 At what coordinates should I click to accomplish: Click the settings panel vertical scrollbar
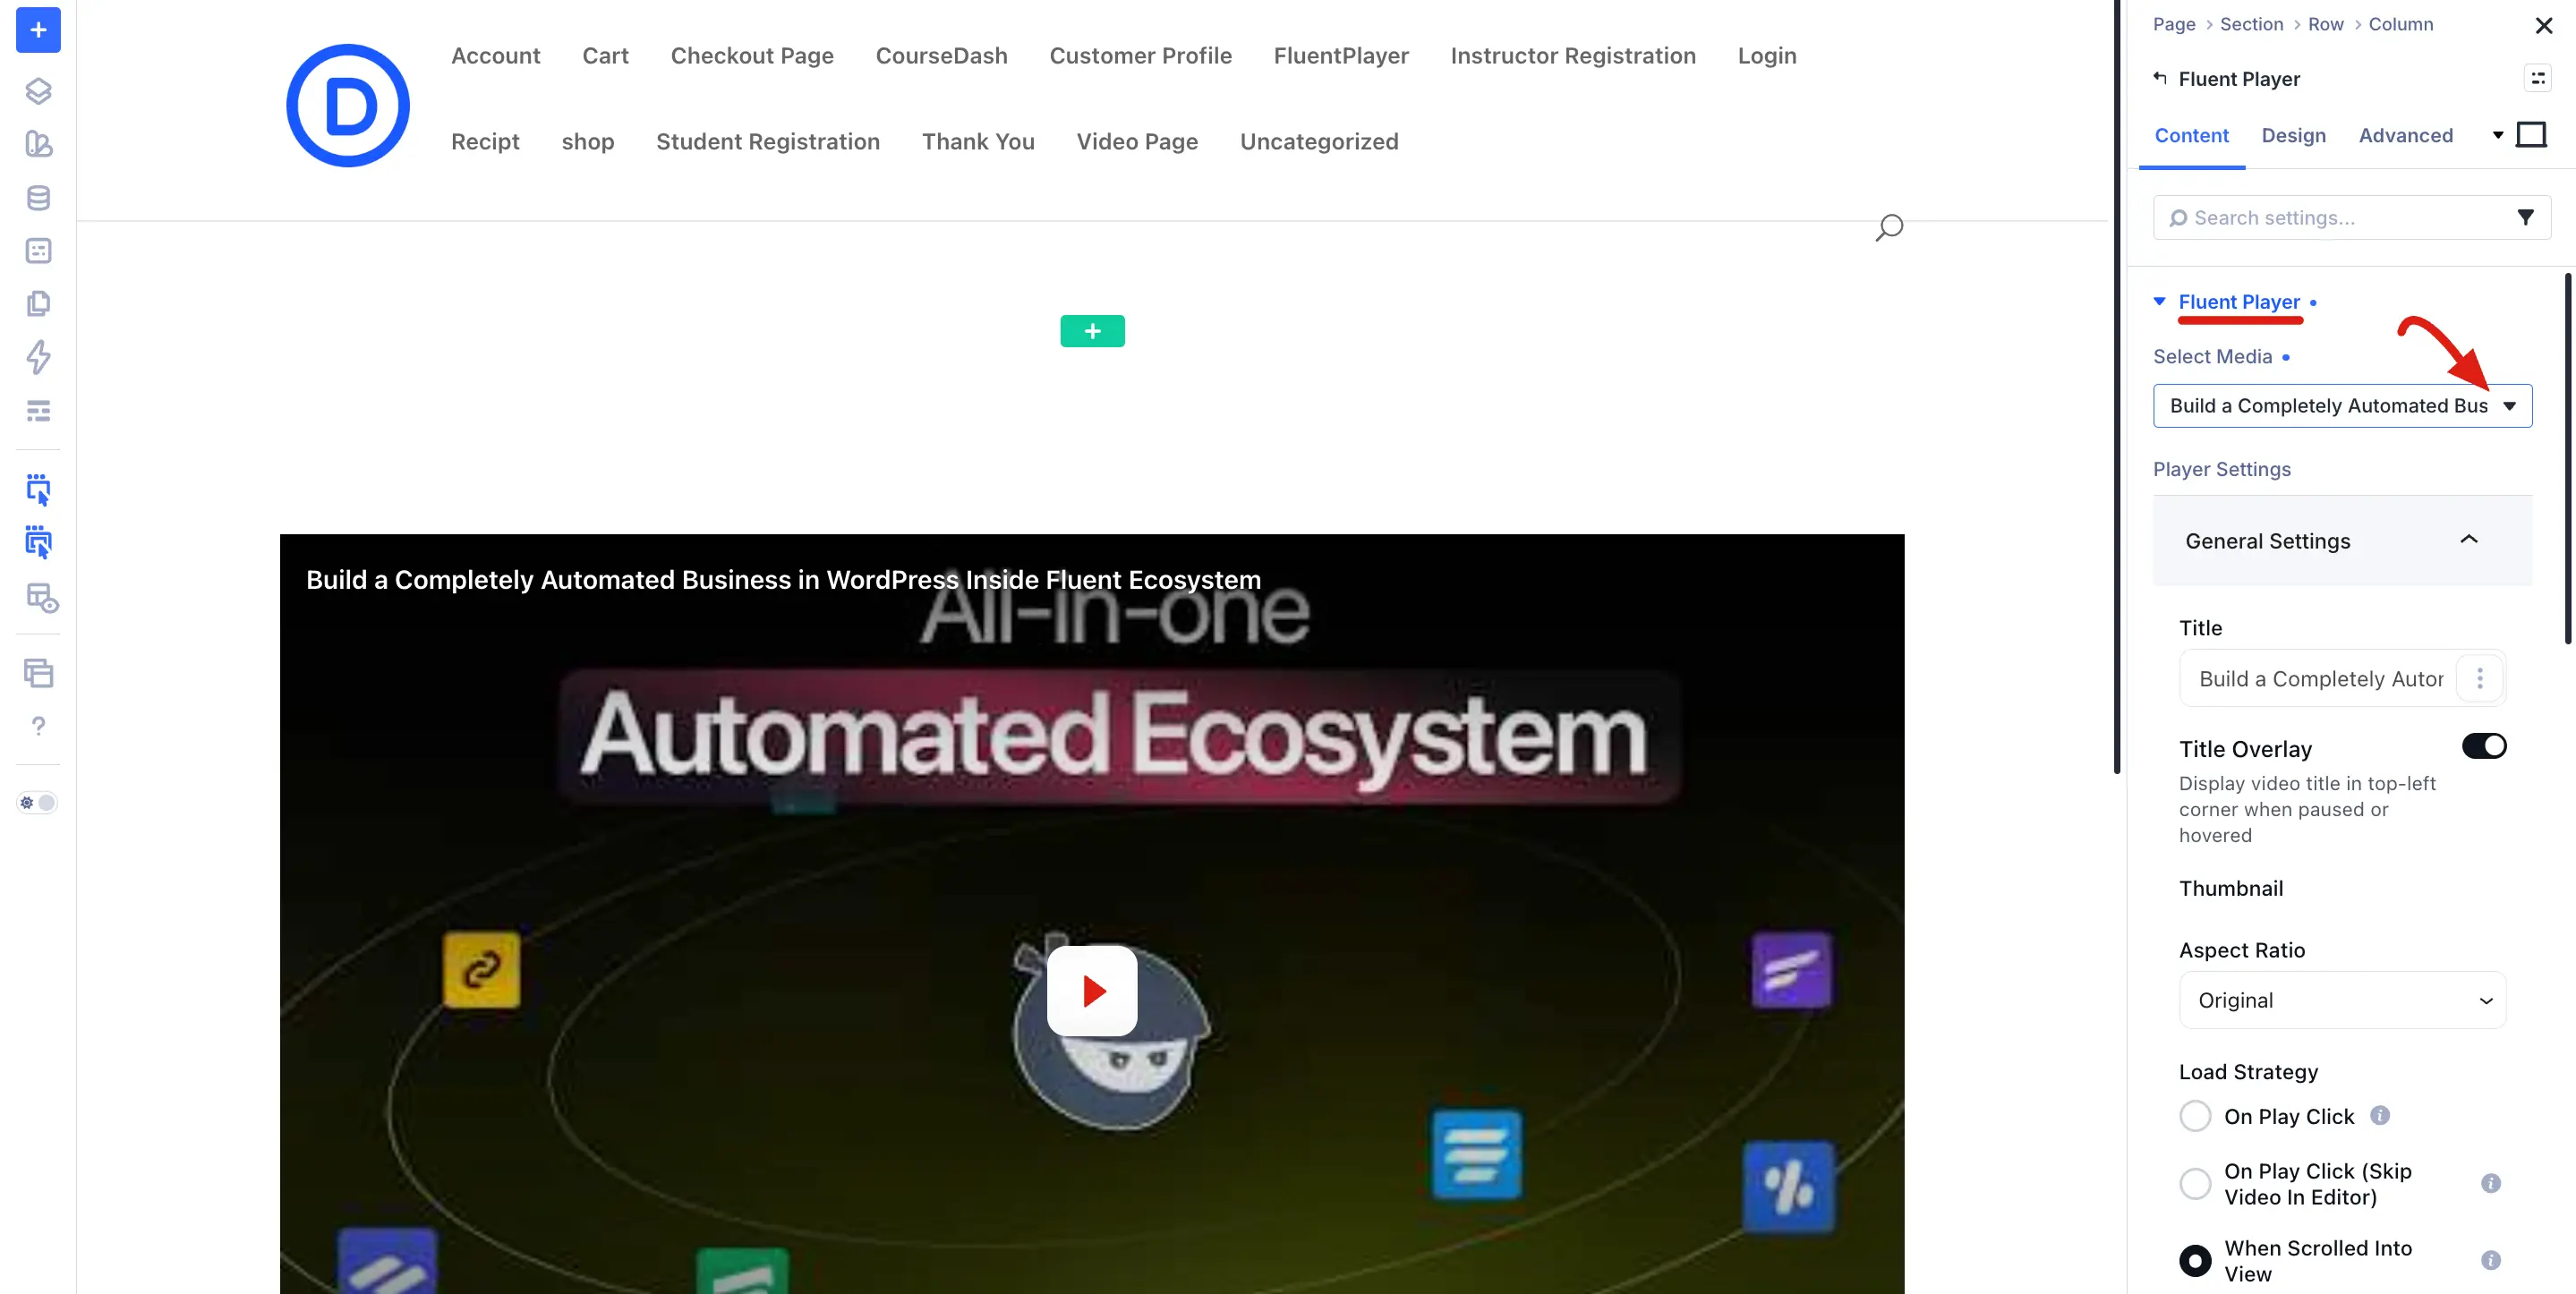pyautogui.click(x=2567, y=459)
